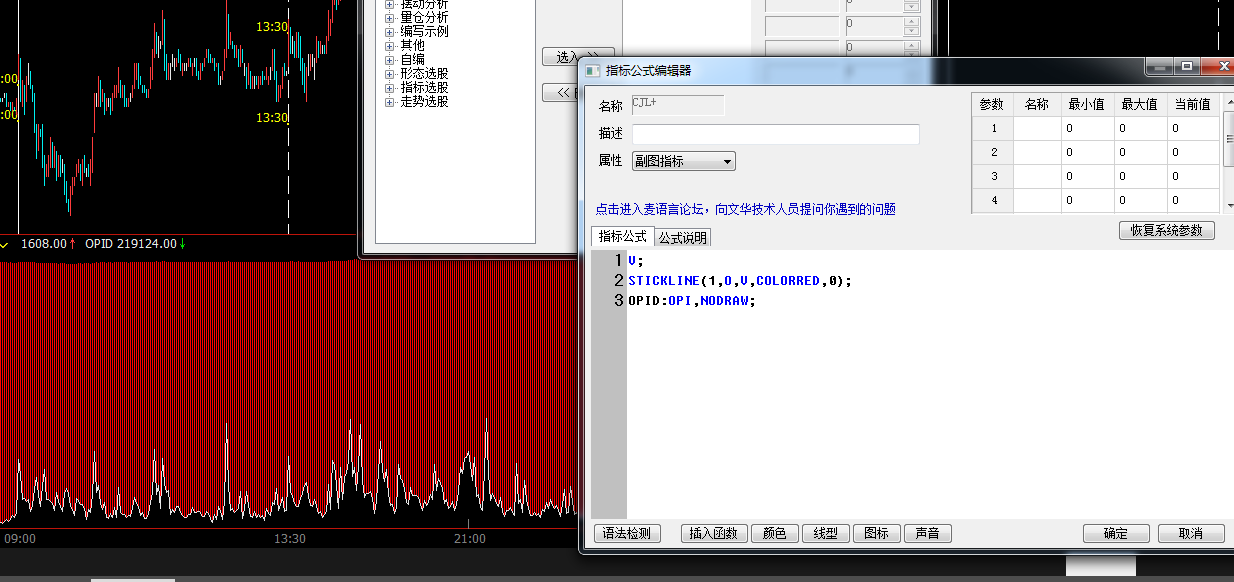Select 走势选股 in the formula tree
1234x582 pixels.
coord(424,102)
